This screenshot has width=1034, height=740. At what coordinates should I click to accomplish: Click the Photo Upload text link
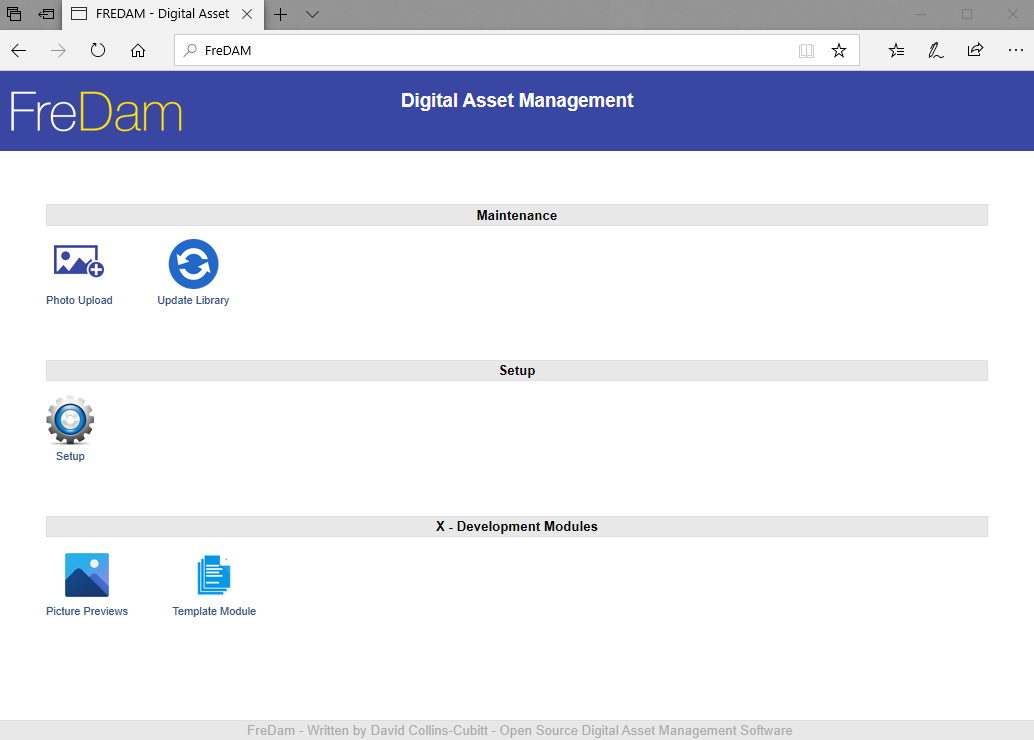(x=79, y=300)
